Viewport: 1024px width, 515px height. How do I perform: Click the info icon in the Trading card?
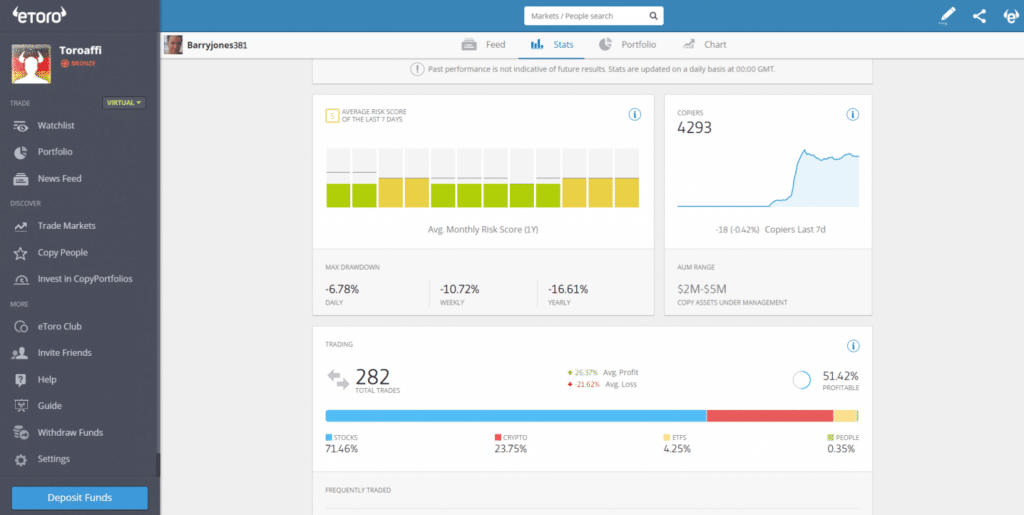click(852, 346)
